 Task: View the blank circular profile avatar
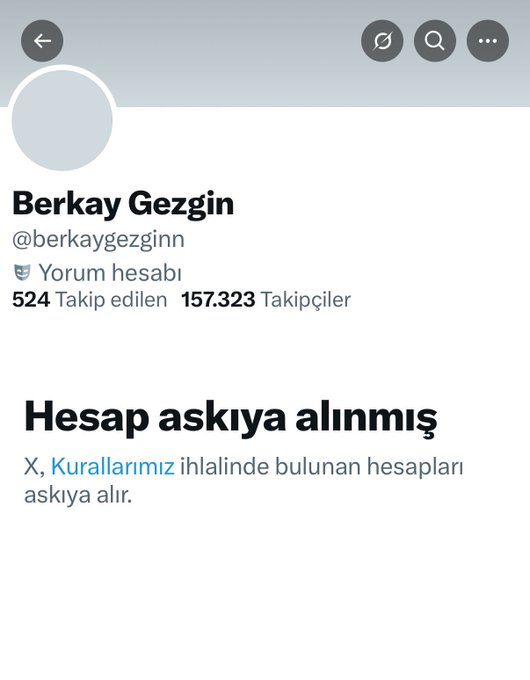pos(62,120)
